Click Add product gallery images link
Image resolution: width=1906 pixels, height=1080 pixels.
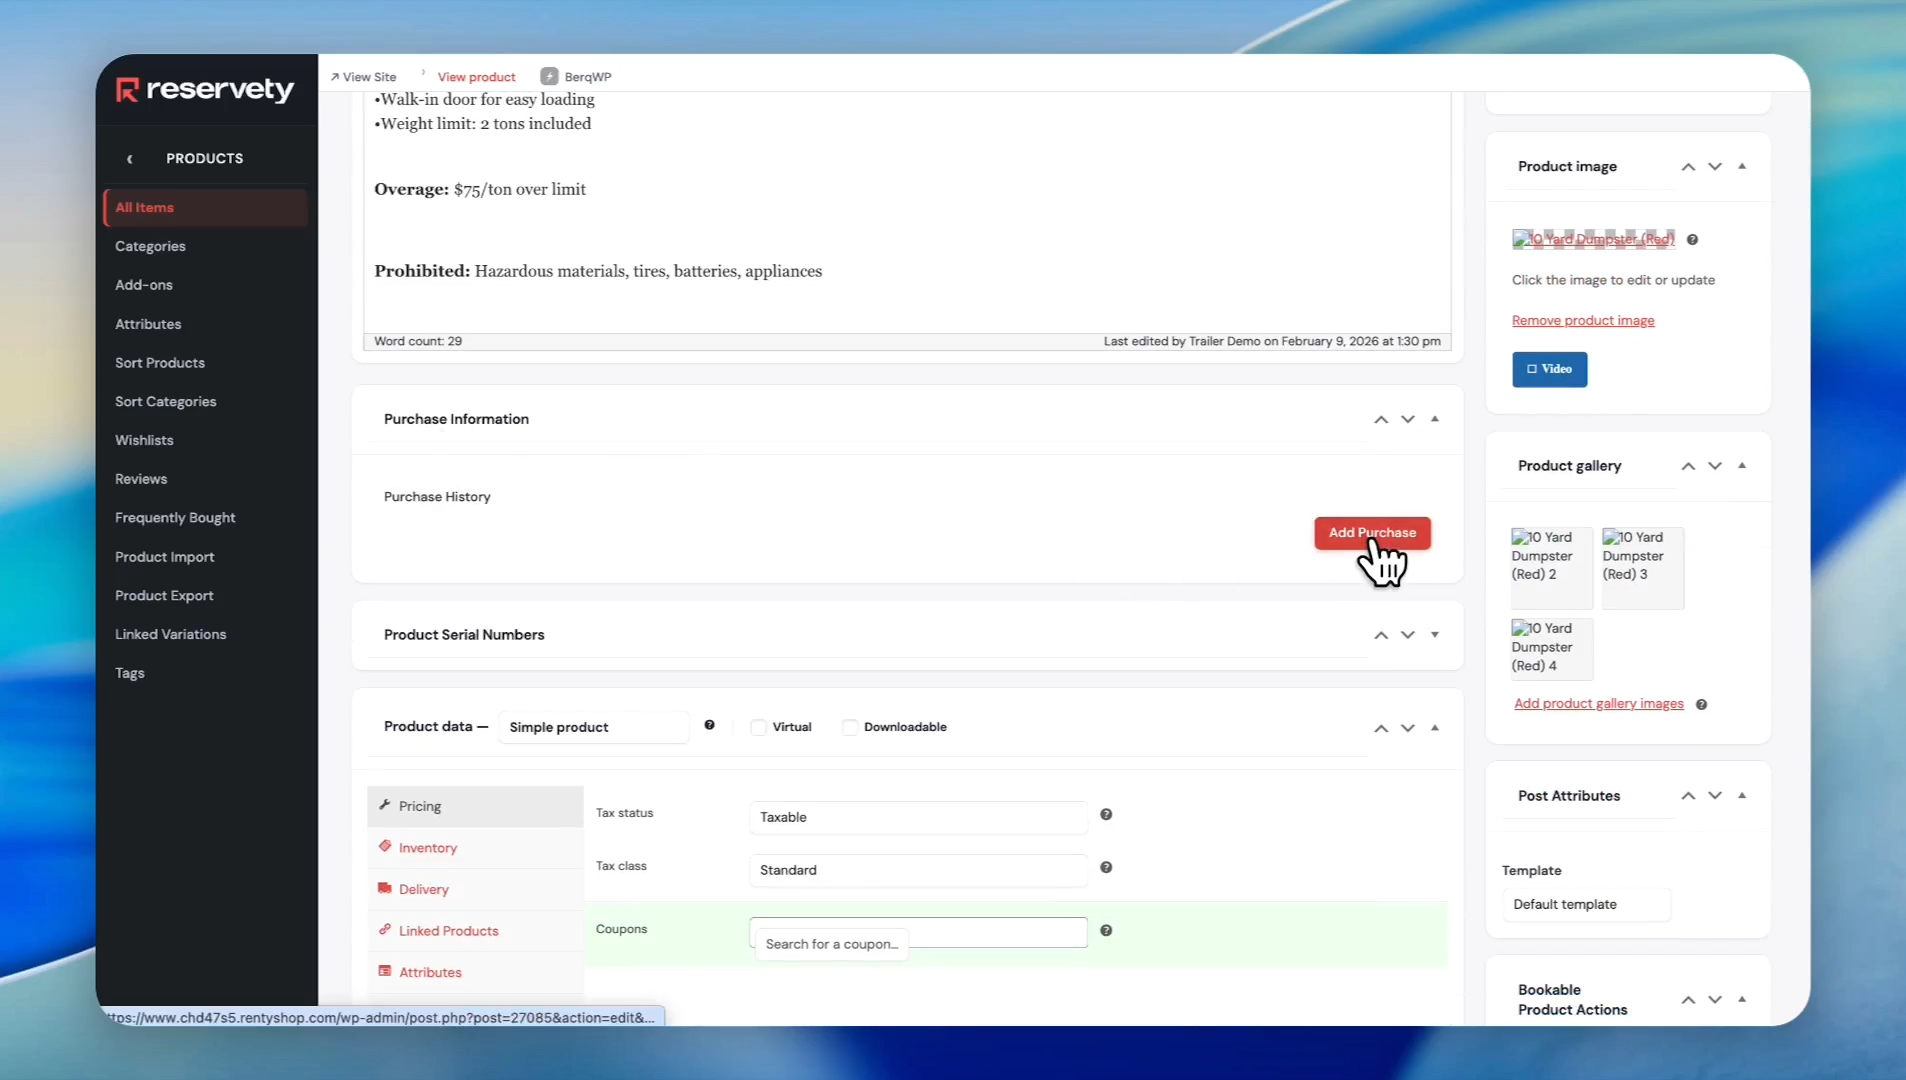pyautogui.click(x=1598, y=704)
